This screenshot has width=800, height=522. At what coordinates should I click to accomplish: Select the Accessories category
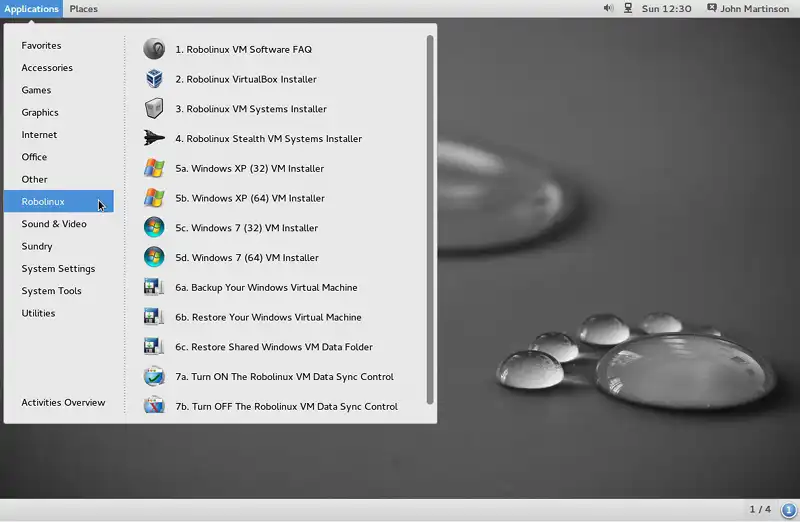(59, 68)
